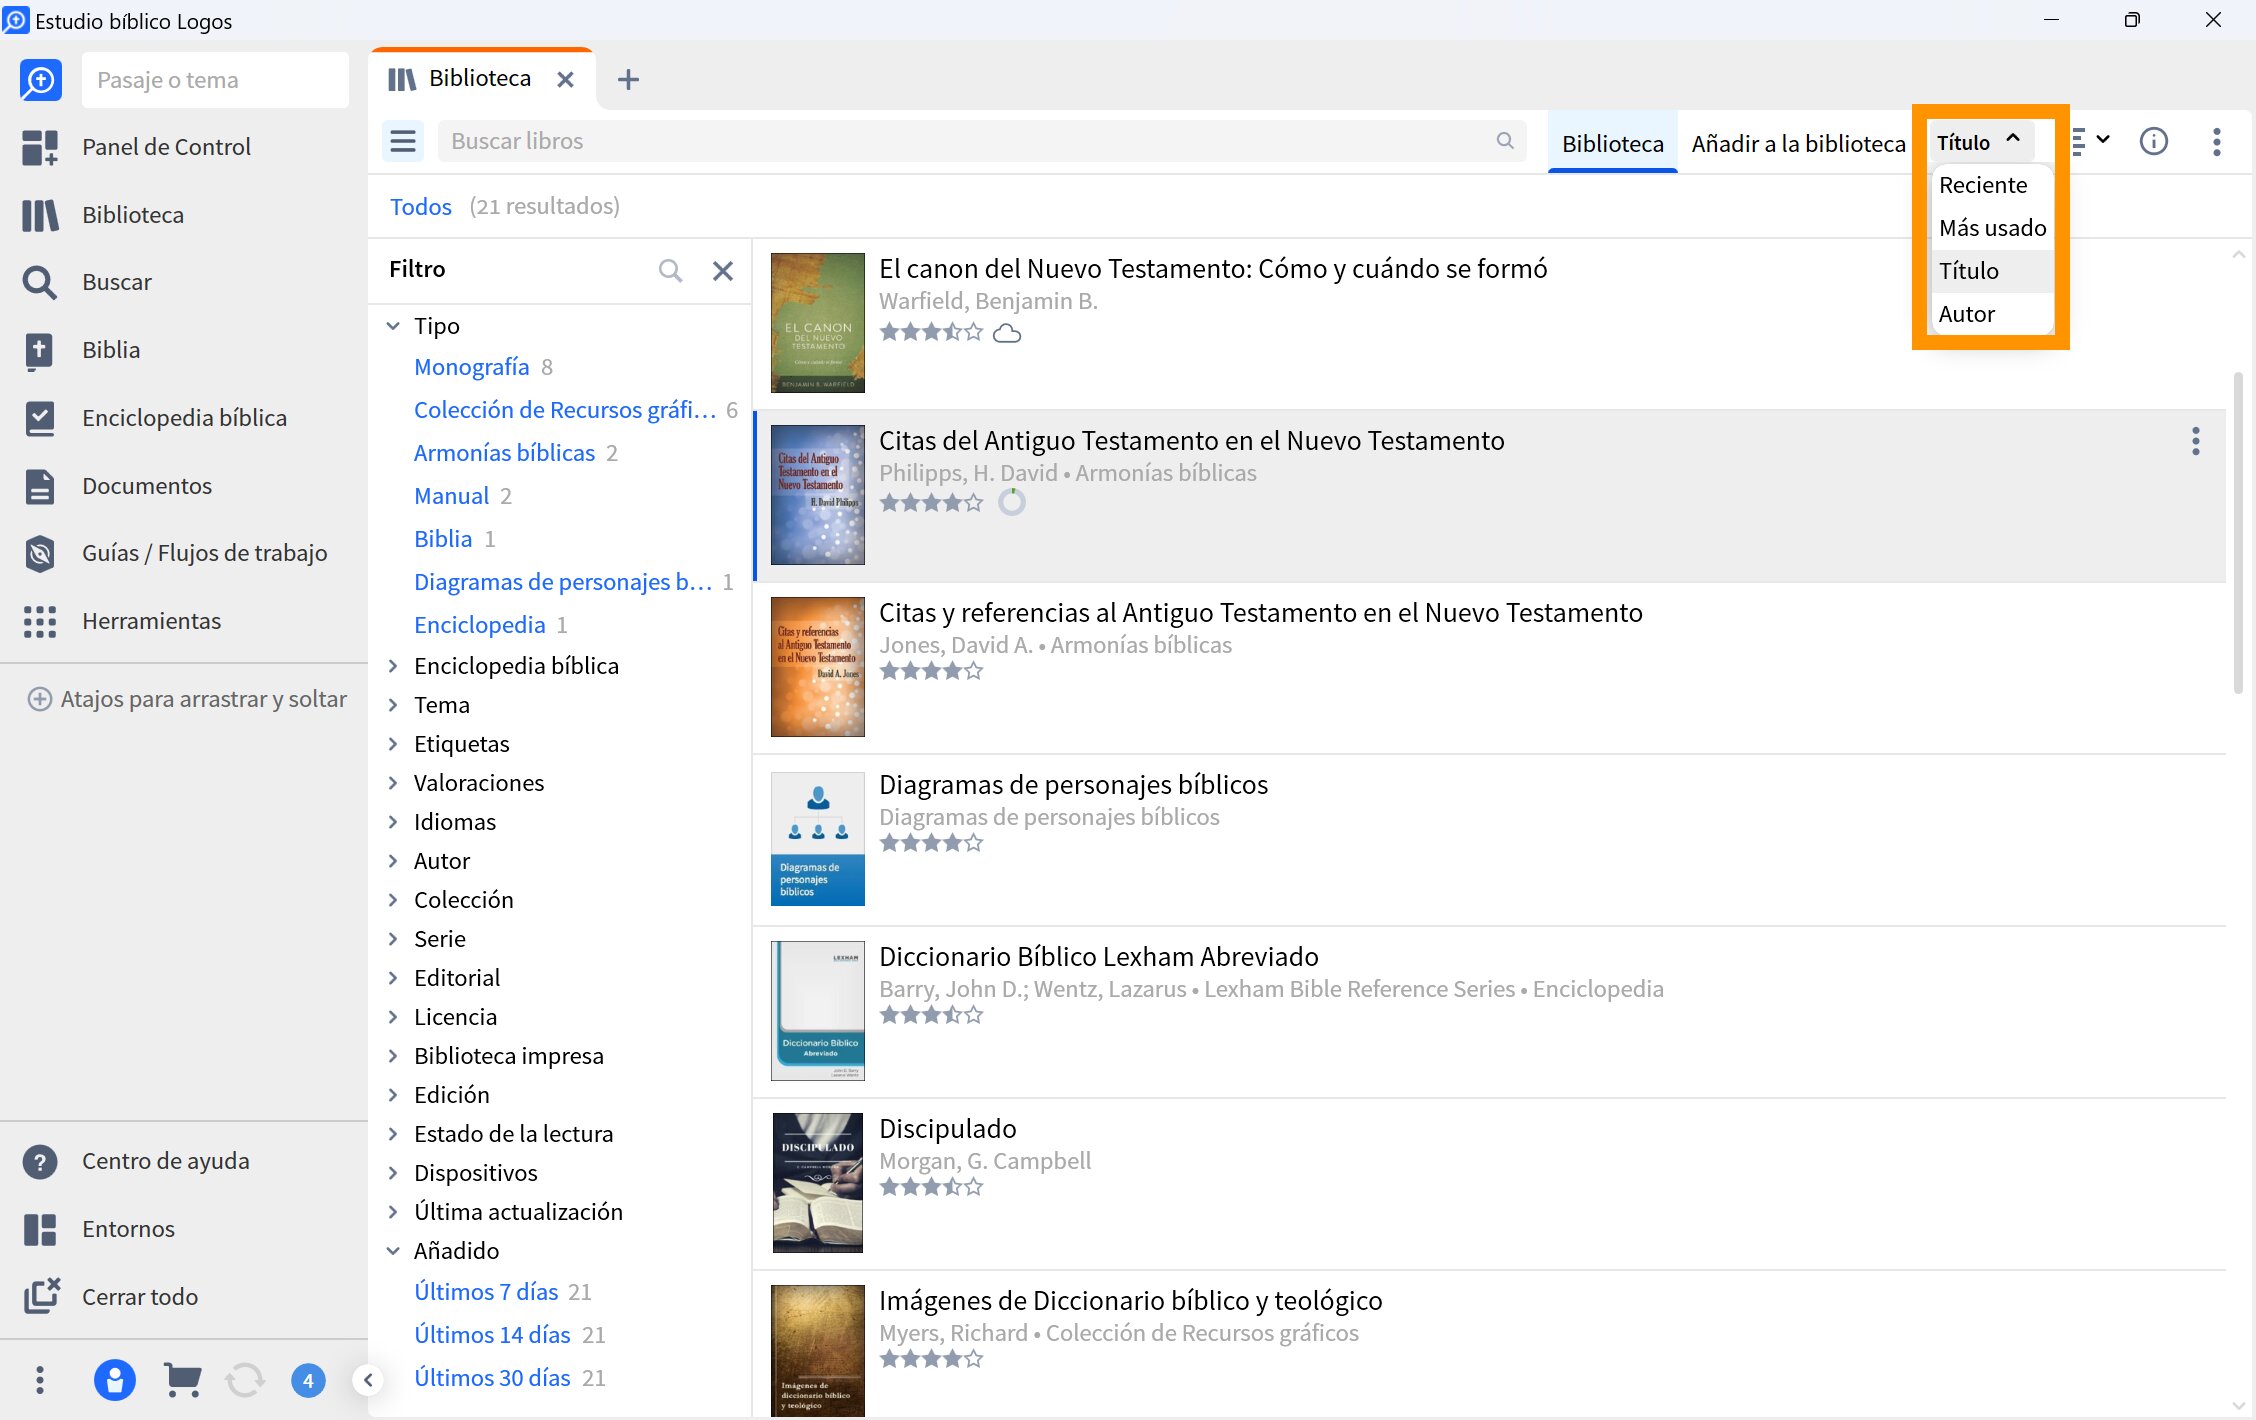Screen dimensions: 2256x1420
Task: Expand the Idiomas filter section
Action: pos(393,822)
